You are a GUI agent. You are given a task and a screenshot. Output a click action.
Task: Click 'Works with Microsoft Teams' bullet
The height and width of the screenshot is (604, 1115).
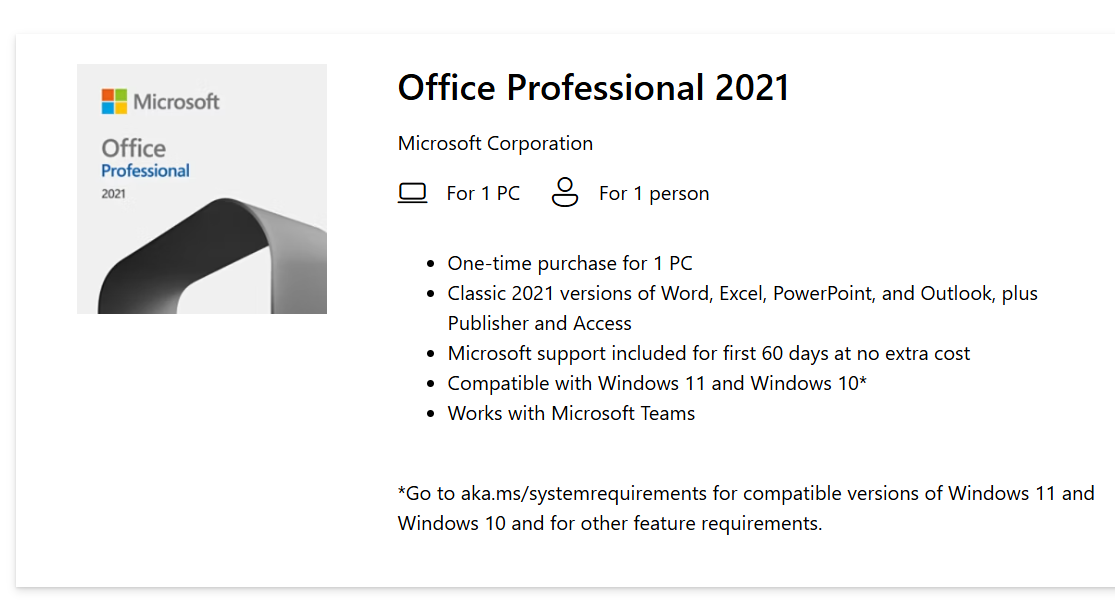point(571,413)
